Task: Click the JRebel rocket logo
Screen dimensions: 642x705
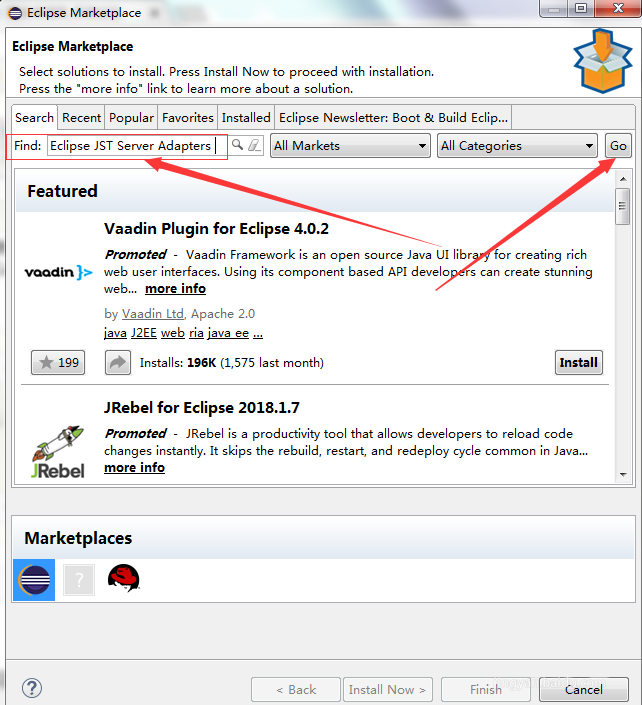Action: (58, 452)
